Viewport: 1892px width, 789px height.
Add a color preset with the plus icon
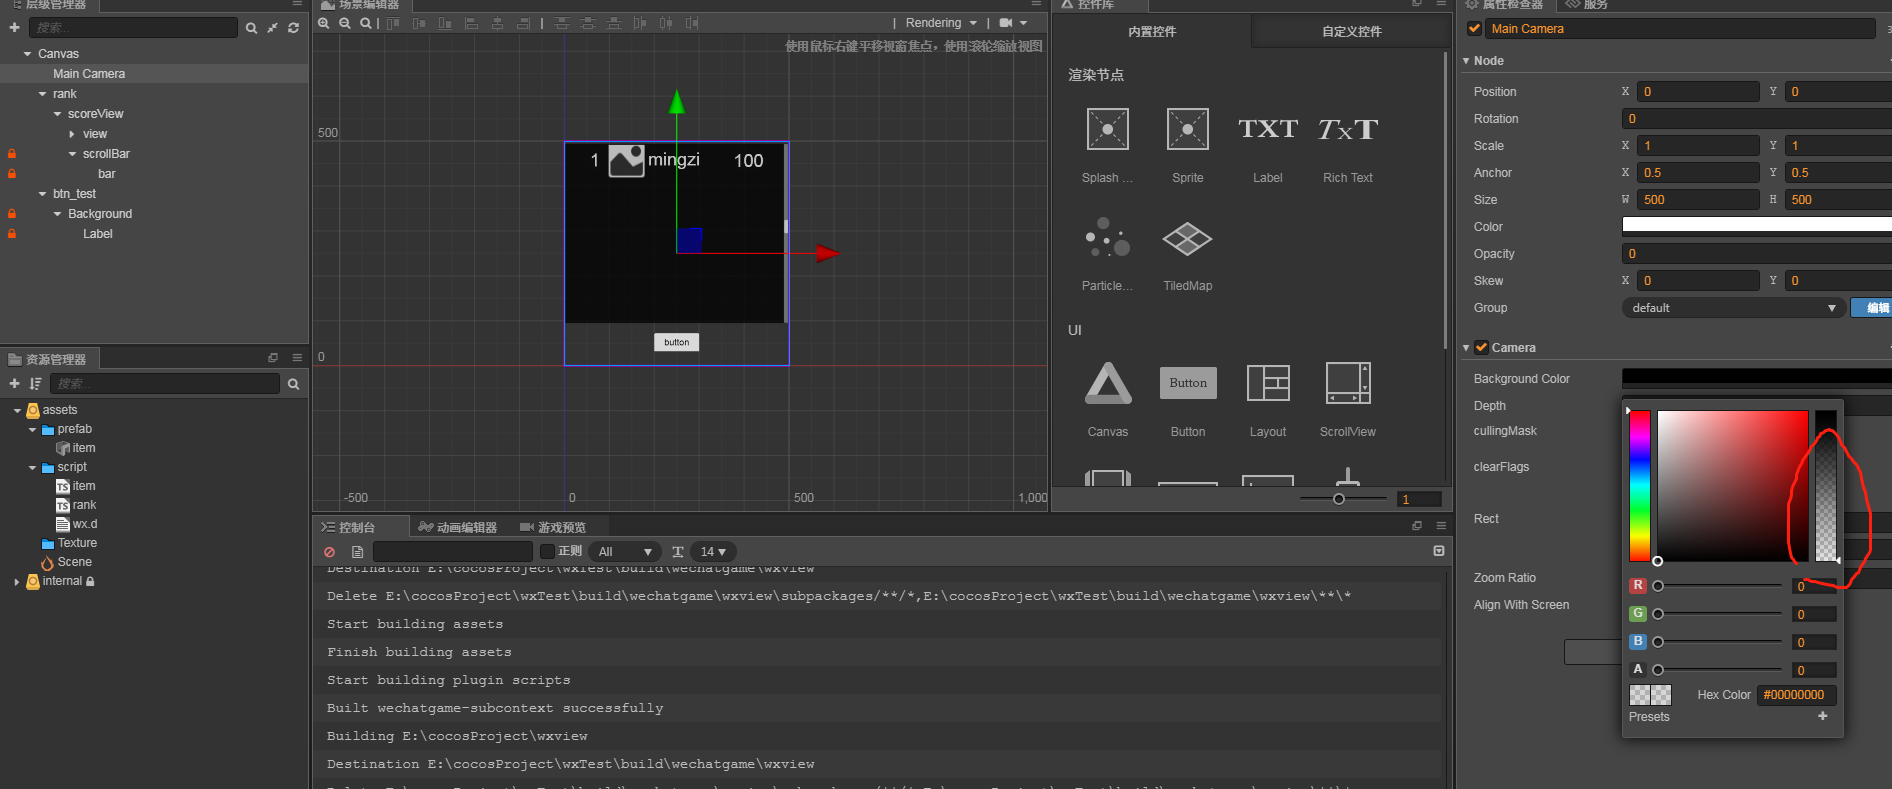(x=1822, y=716)
